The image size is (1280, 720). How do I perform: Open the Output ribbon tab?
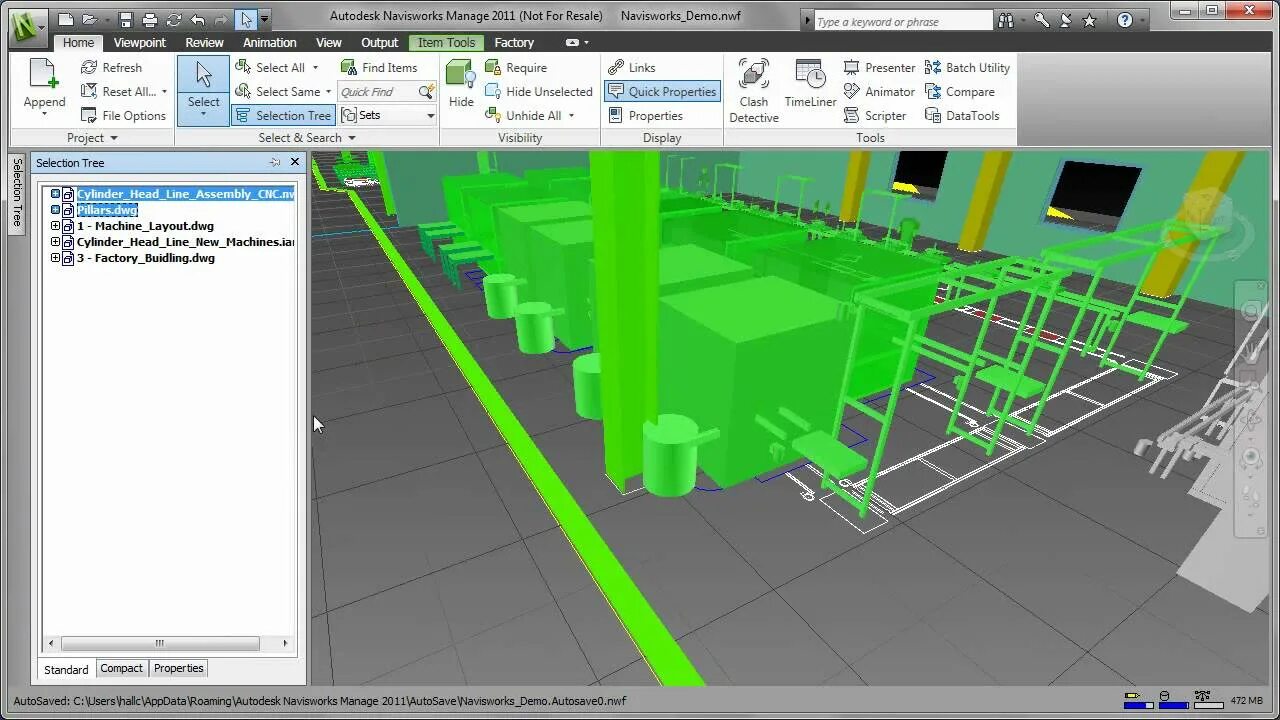pos(380,42)
